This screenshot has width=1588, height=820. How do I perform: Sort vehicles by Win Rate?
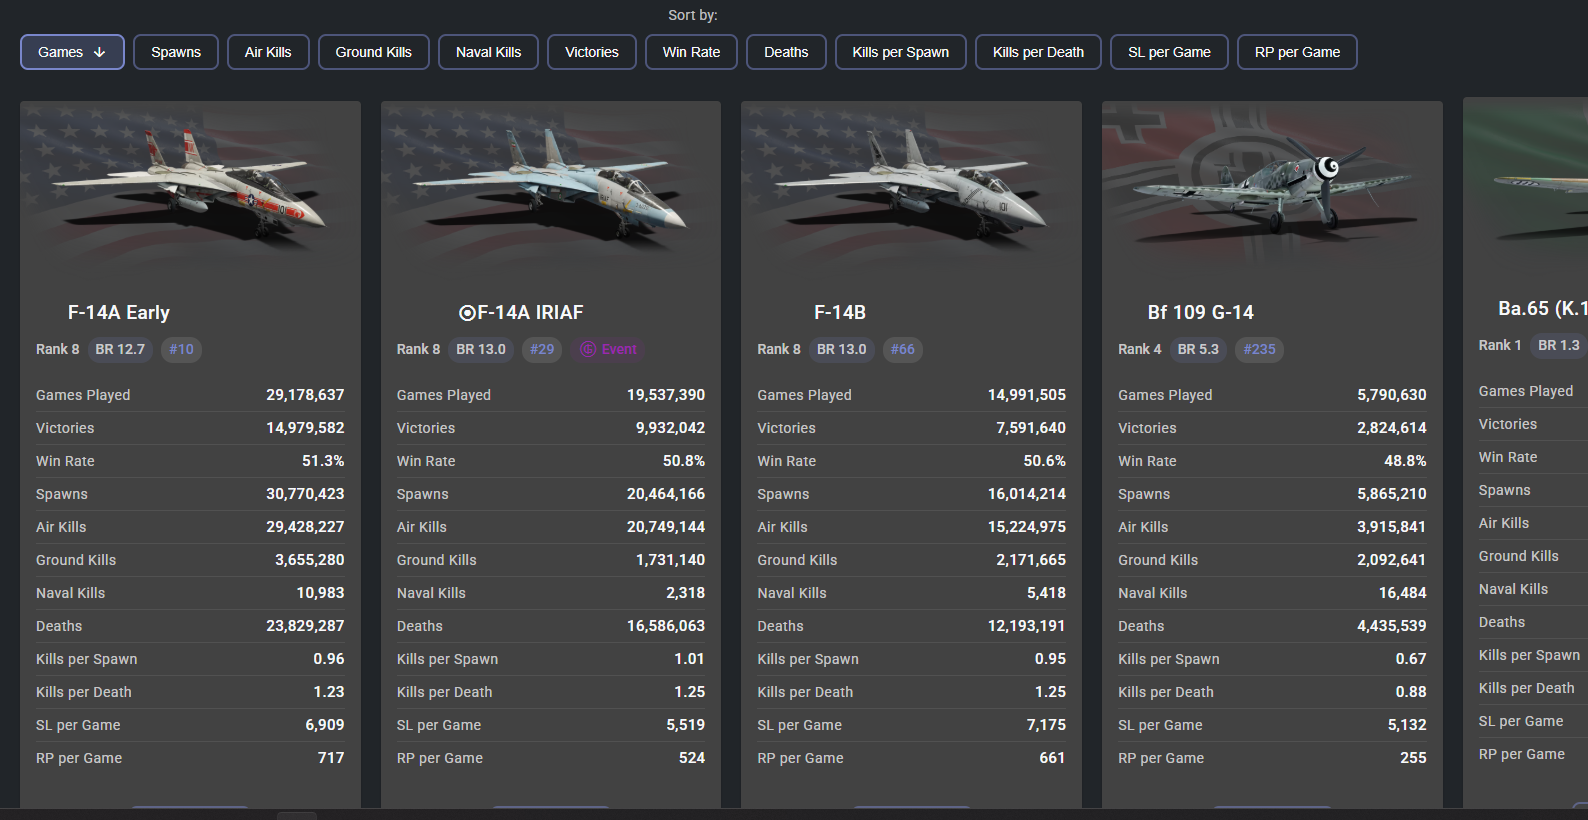[x=691, y=52]
